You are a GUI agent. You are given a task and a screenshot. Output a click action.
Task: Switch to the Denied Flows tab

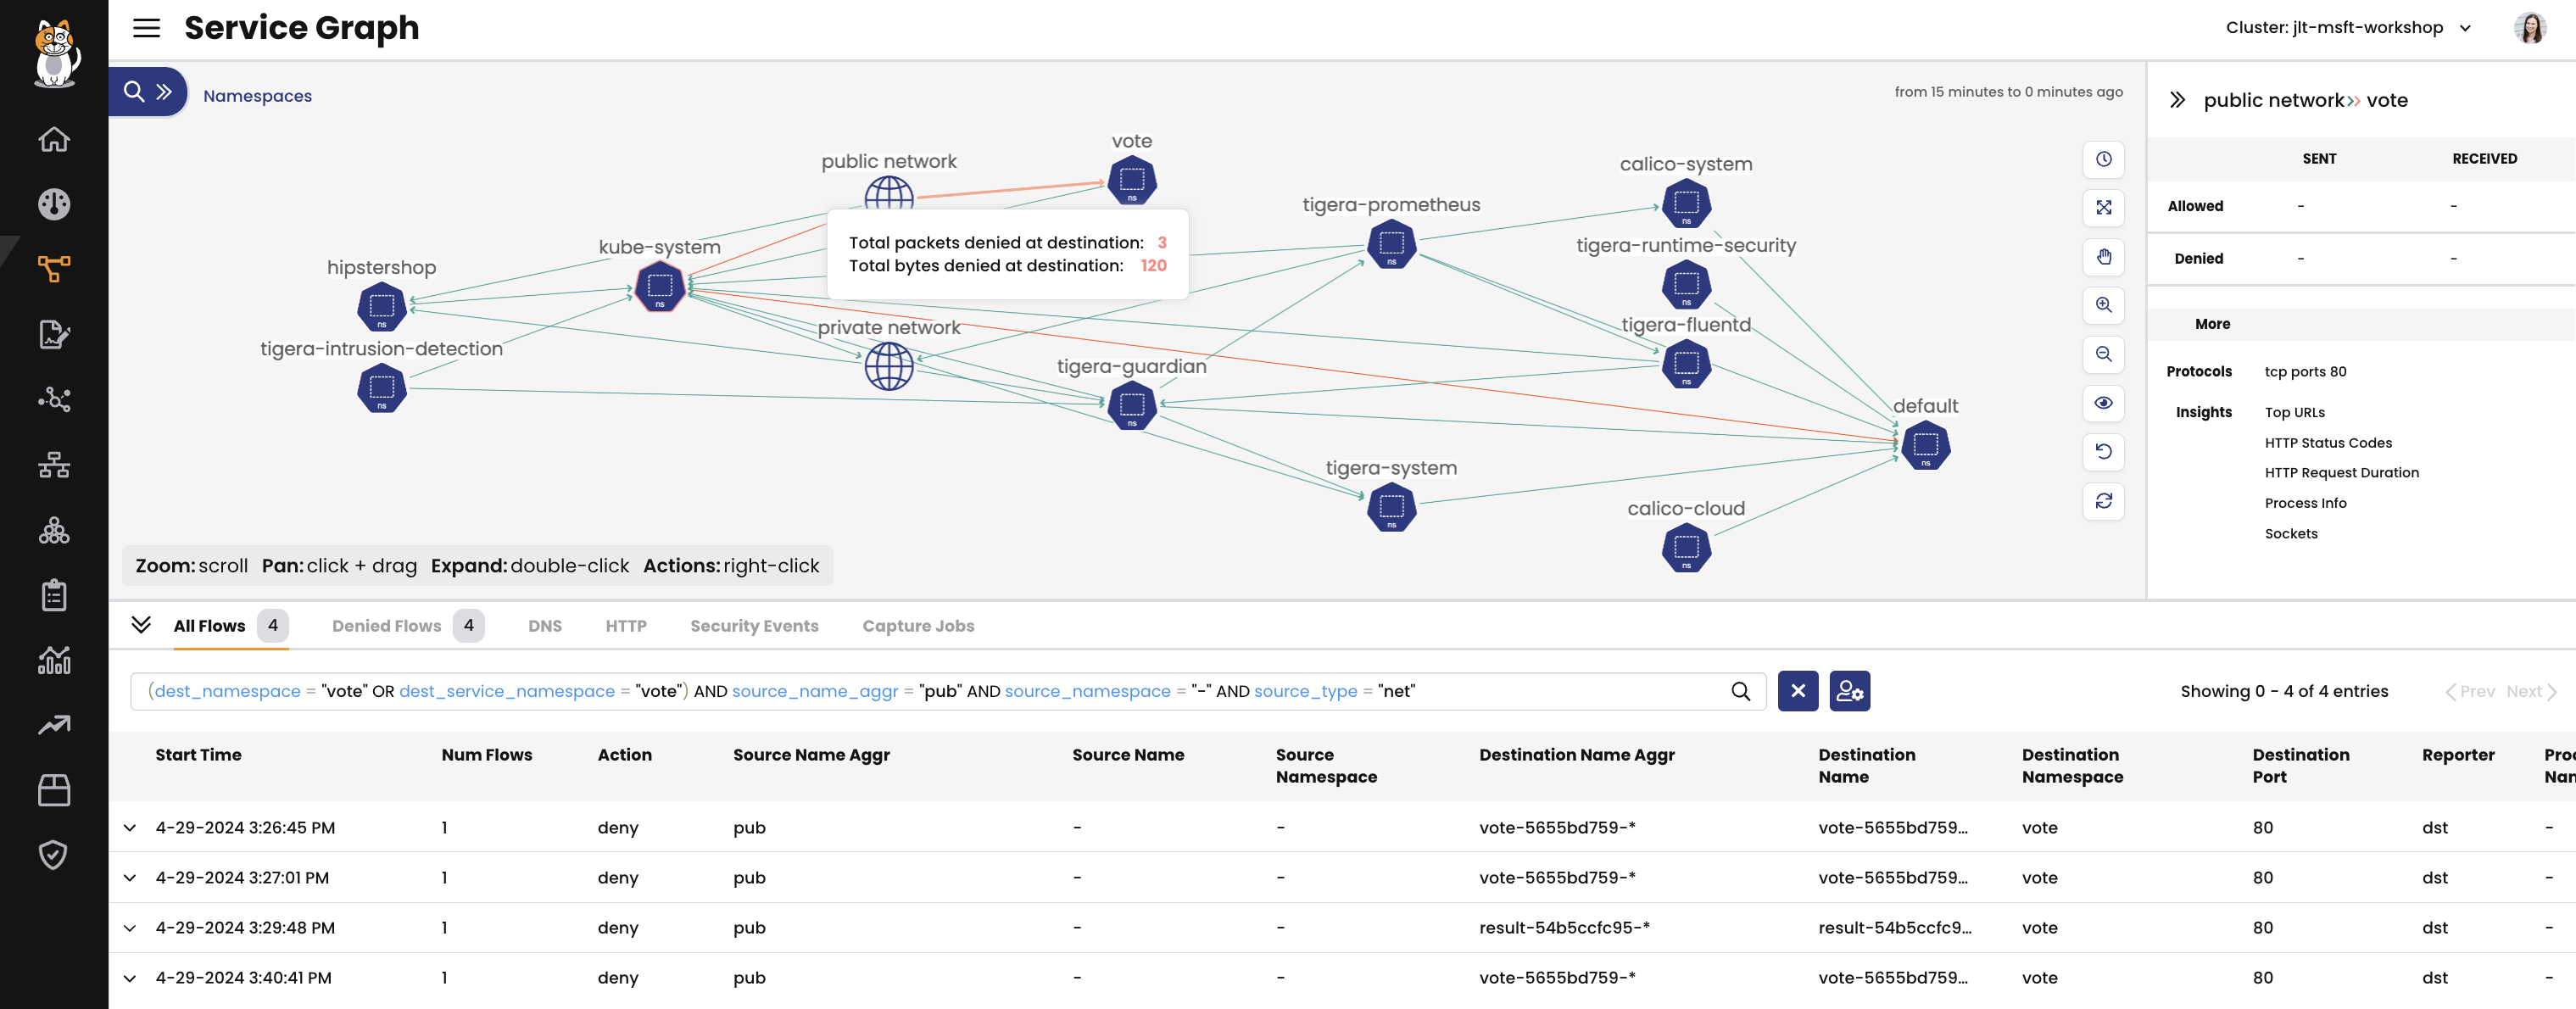(x=387, y=625)
